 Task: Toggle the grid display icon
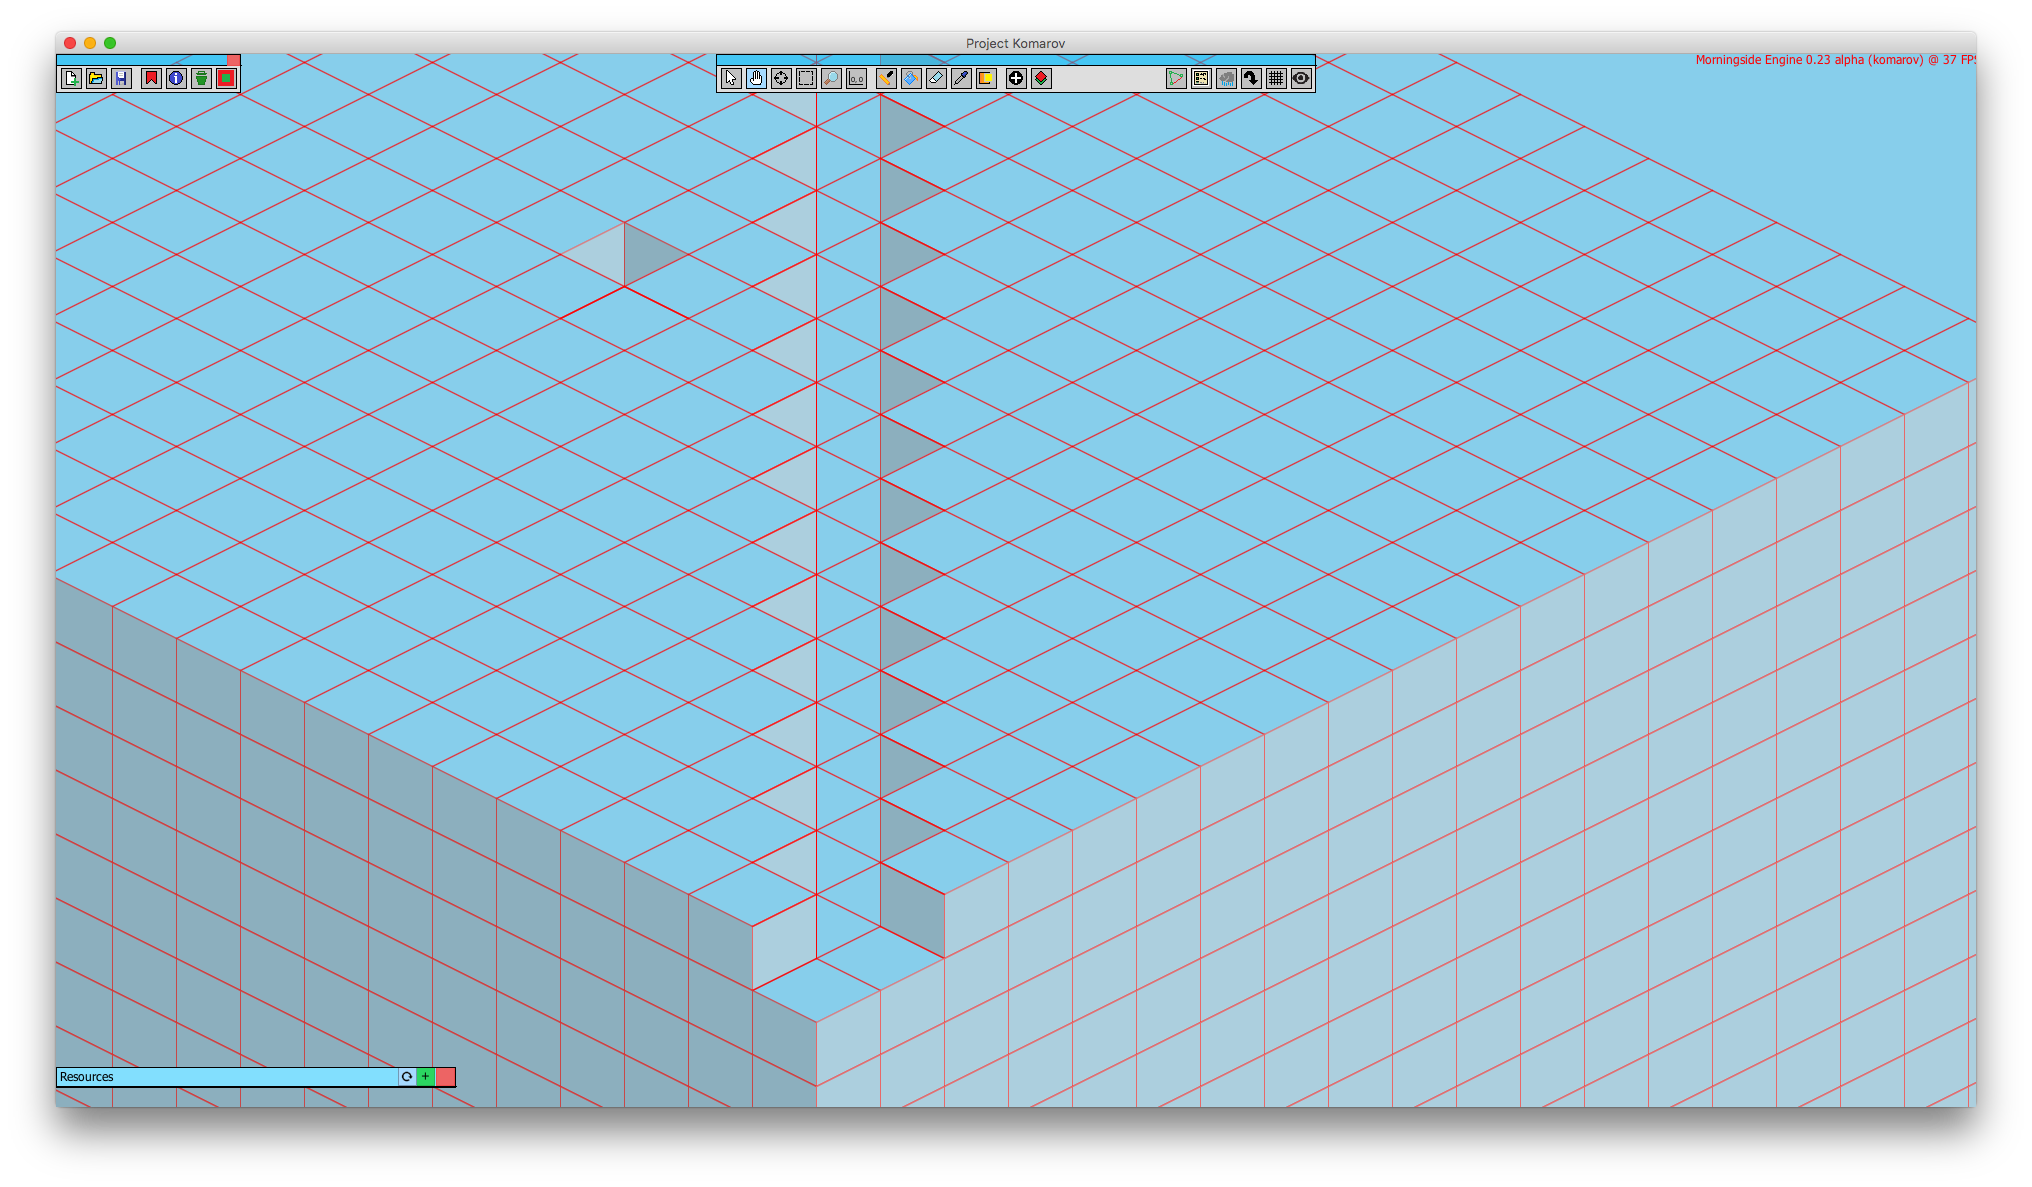[x=1276, y=79]
